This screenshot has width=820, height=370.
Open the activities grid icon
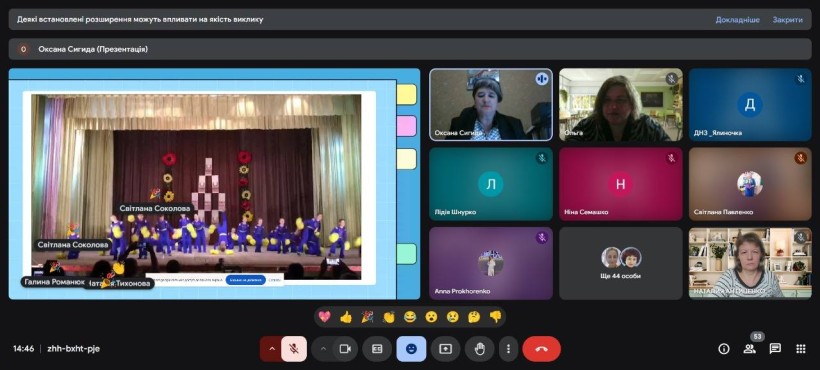point(801,349)
